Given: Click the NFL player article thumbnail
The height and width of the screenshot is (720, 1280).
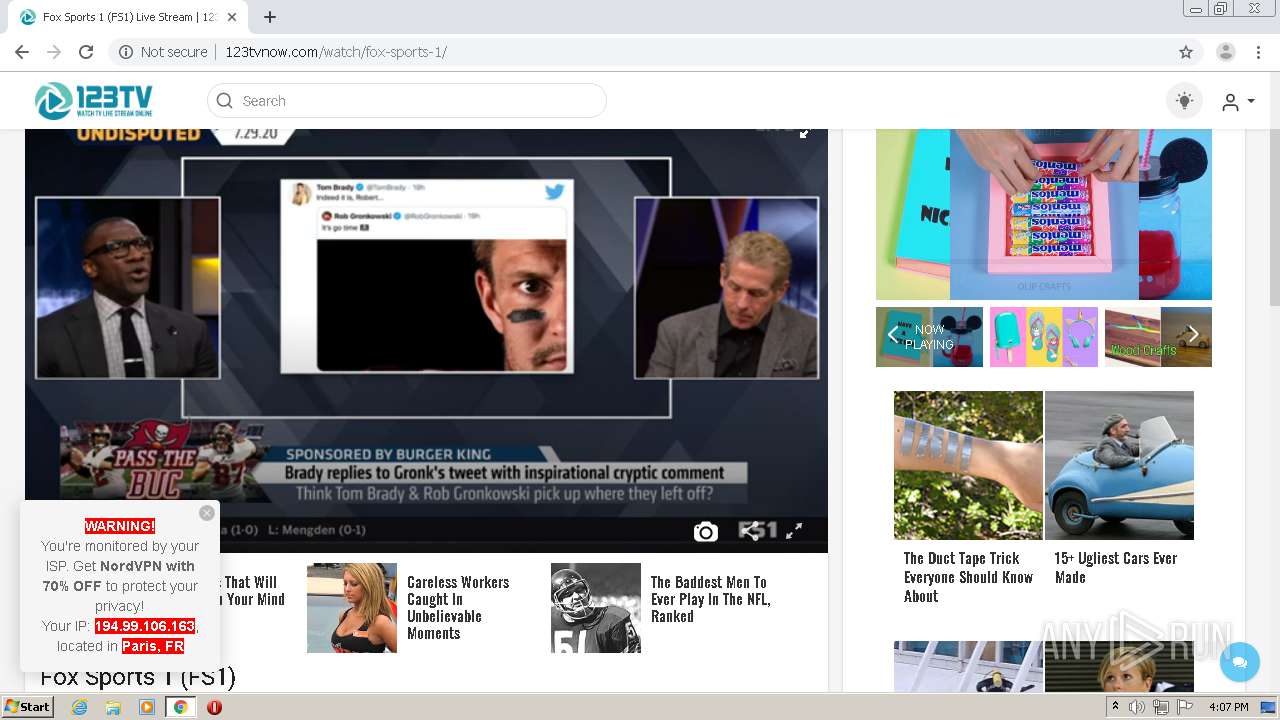Looking at the screenshot, I should (x=596, y=608).
